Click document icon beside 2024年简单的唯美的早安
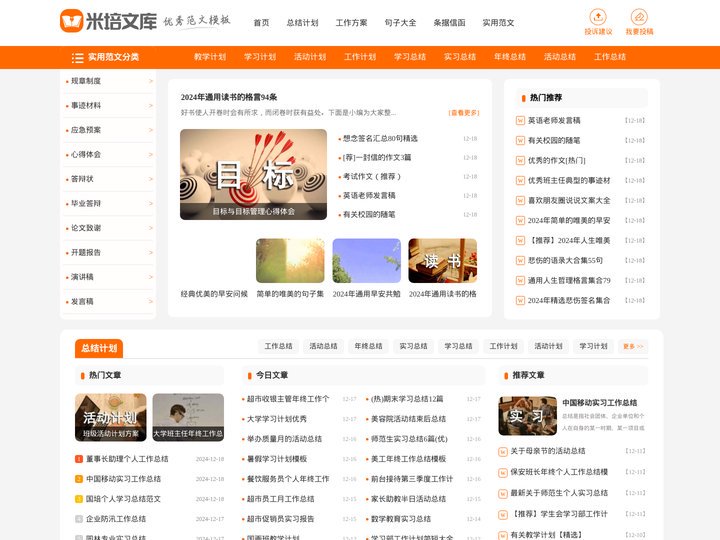Screen dimensions: 720x540 520,220
